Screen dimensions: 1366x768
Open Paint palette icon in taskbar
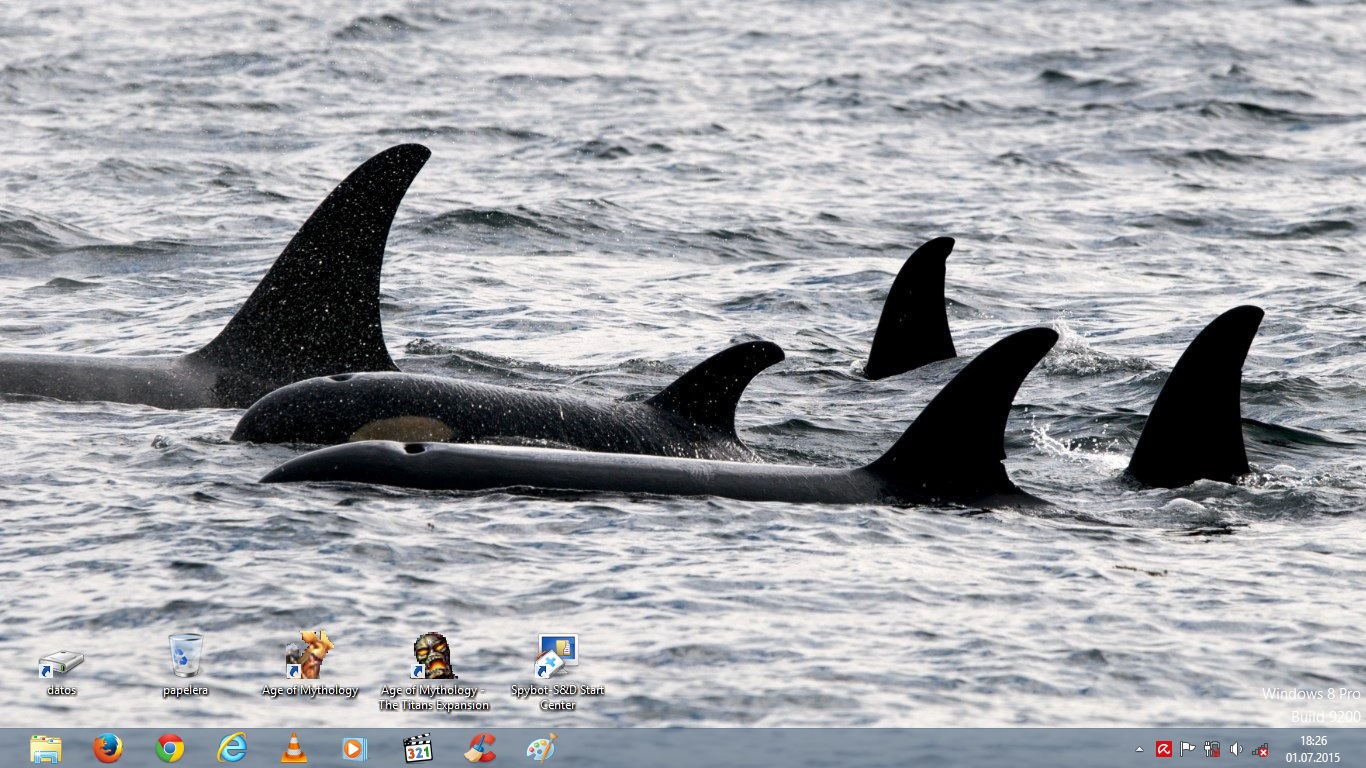click(x=541, y=748)
